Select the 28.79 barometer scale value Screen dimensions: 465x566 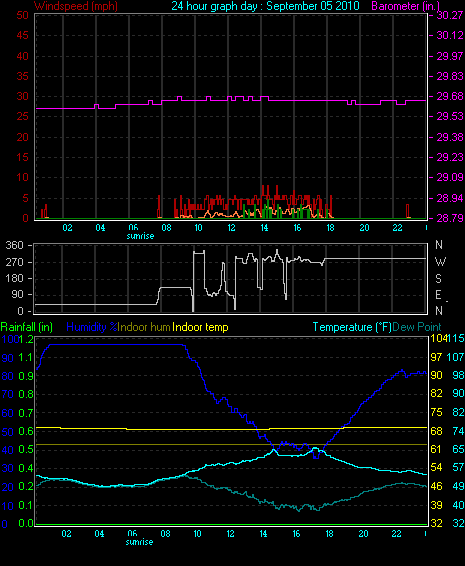click(449, 218)
